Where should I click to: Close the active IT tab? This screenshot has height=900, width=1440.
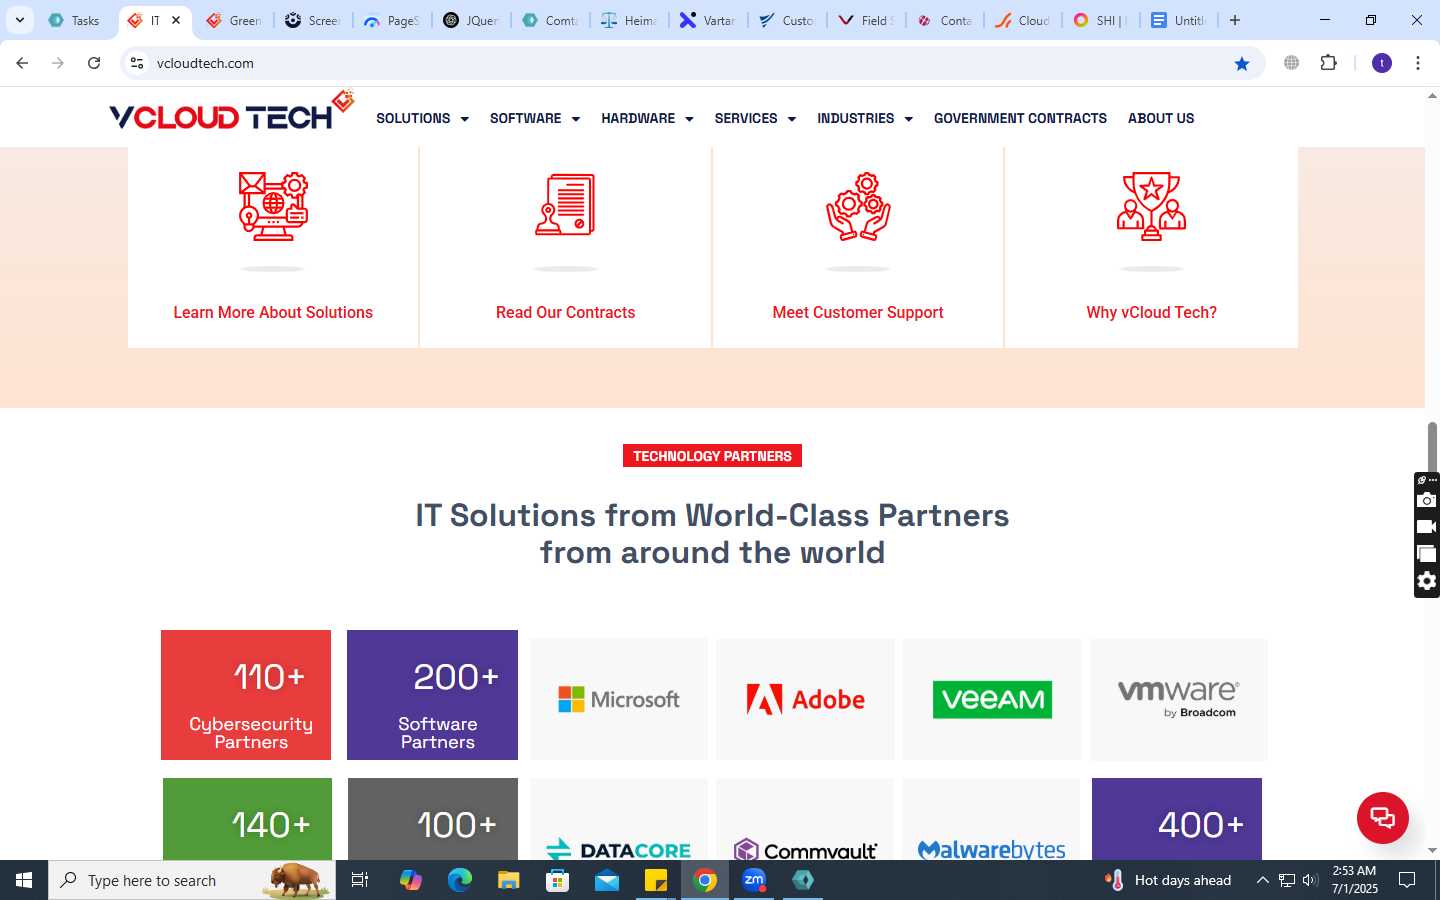176,20
